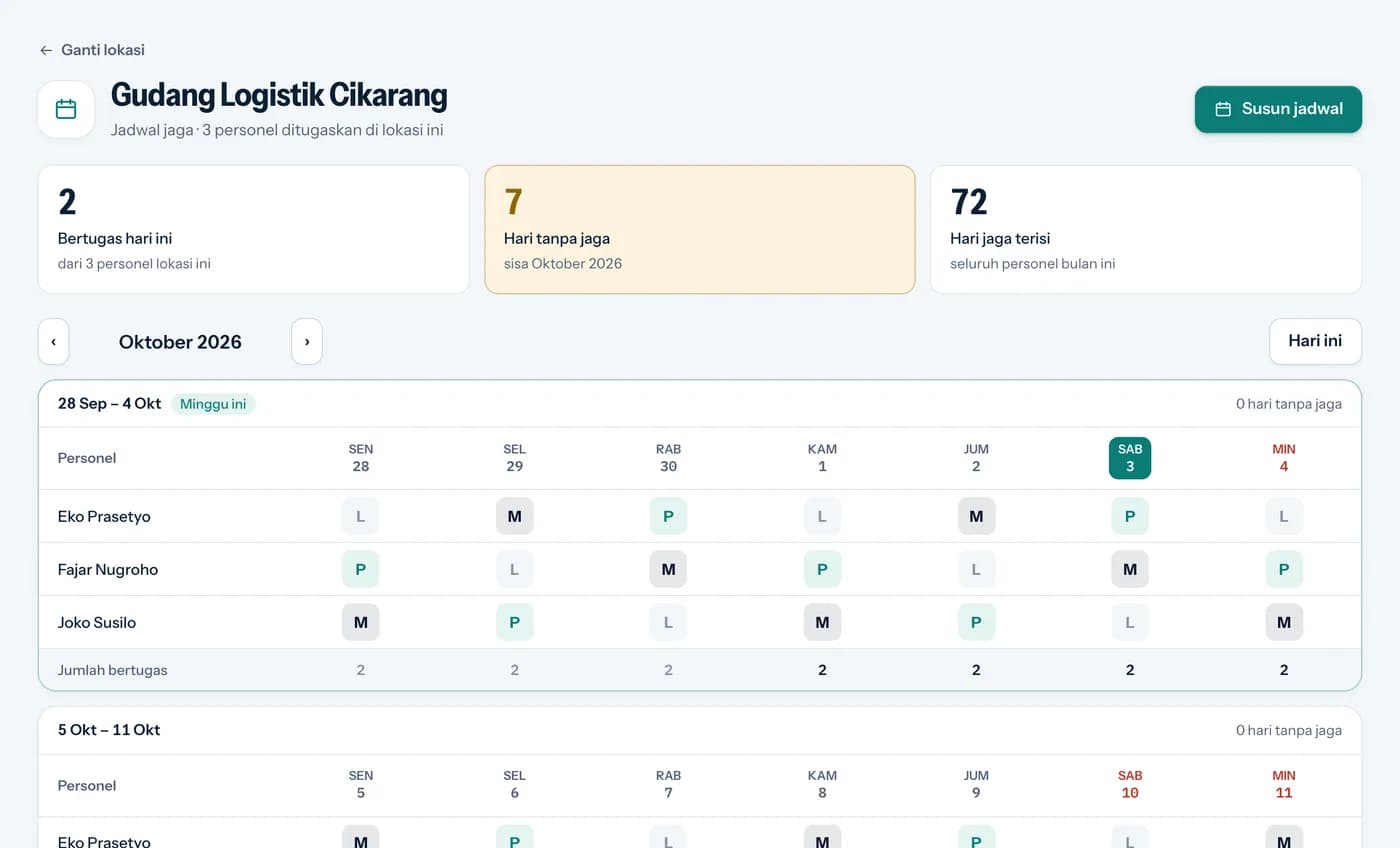1400x848 pixels.
Task: Select the MIN 4 day header
Action: (x=1284, y=458)
